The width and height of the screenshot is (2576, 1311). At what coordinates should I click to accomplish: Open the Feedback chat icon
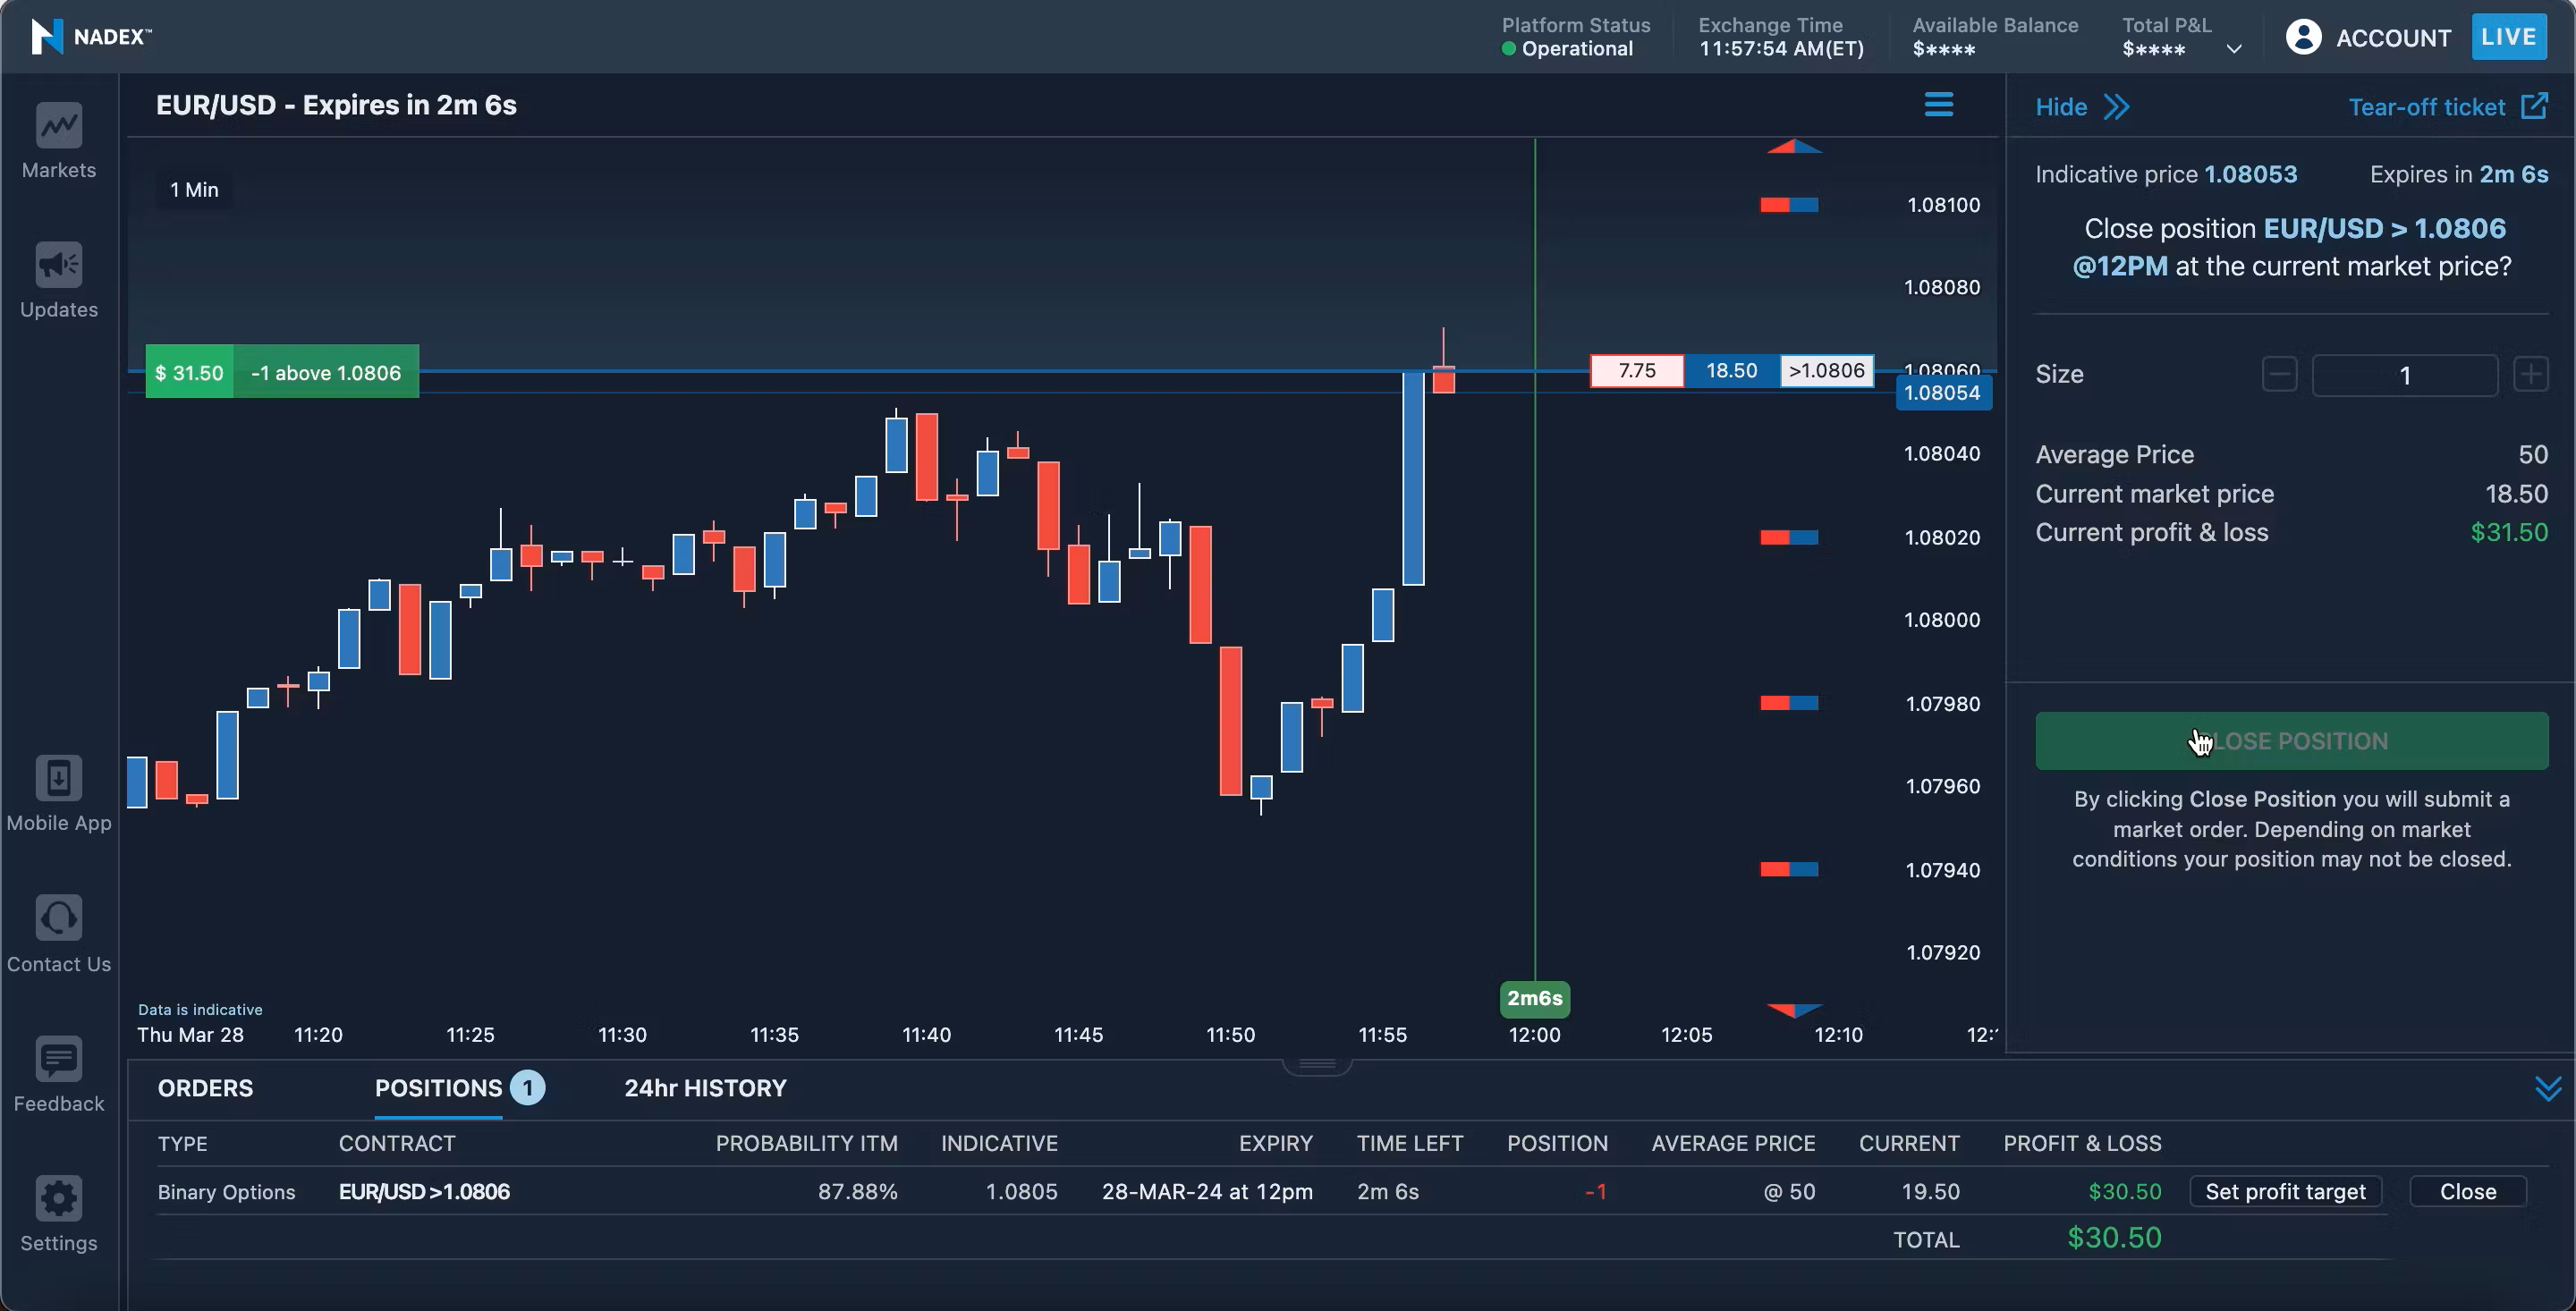(x=59, y=1059)
